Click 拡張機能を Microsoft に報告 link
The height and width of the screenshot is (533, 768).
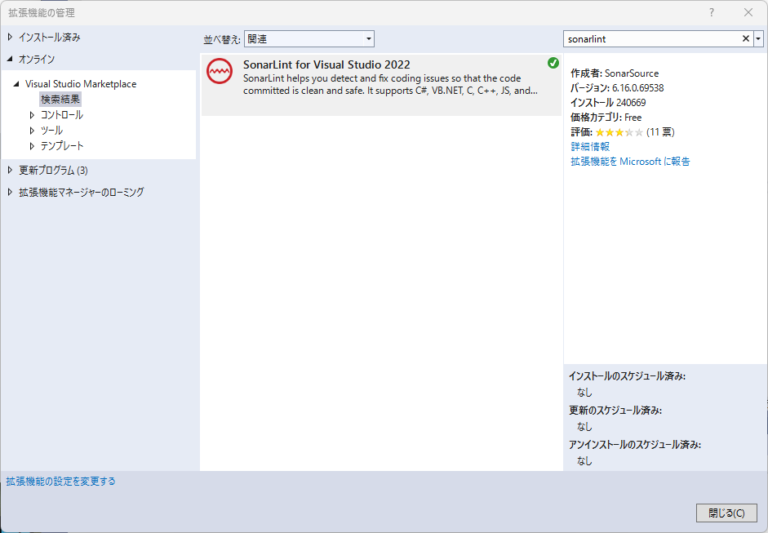pos(630,161)
